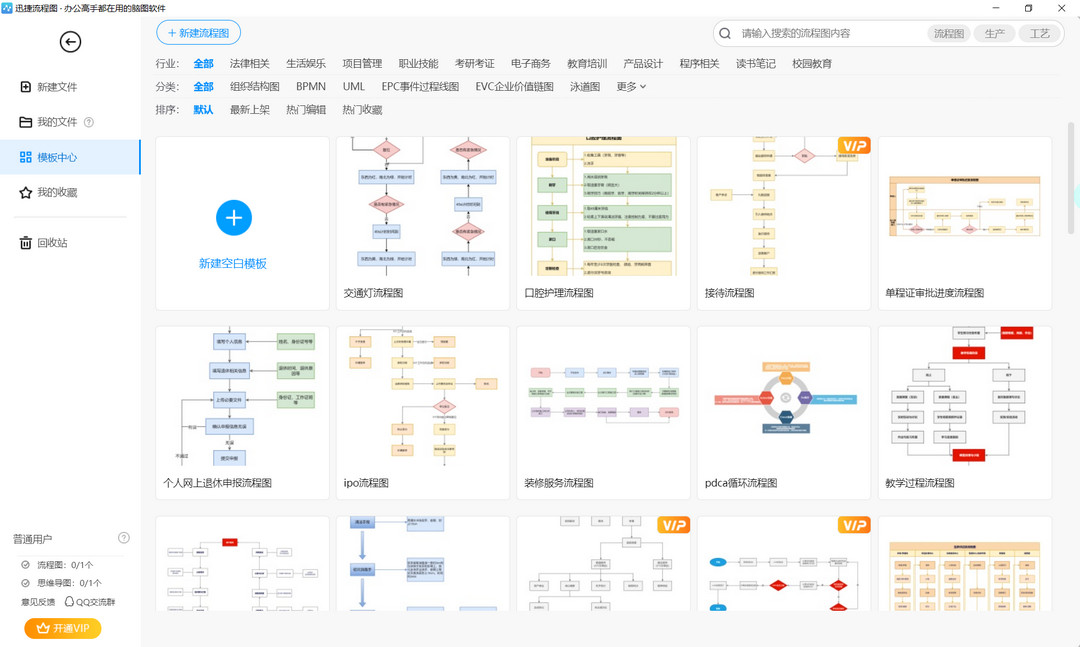This screenshot has width=1080, height=647.
Task: Click the 我的收藏 star icon
Action: pos(26,193)
